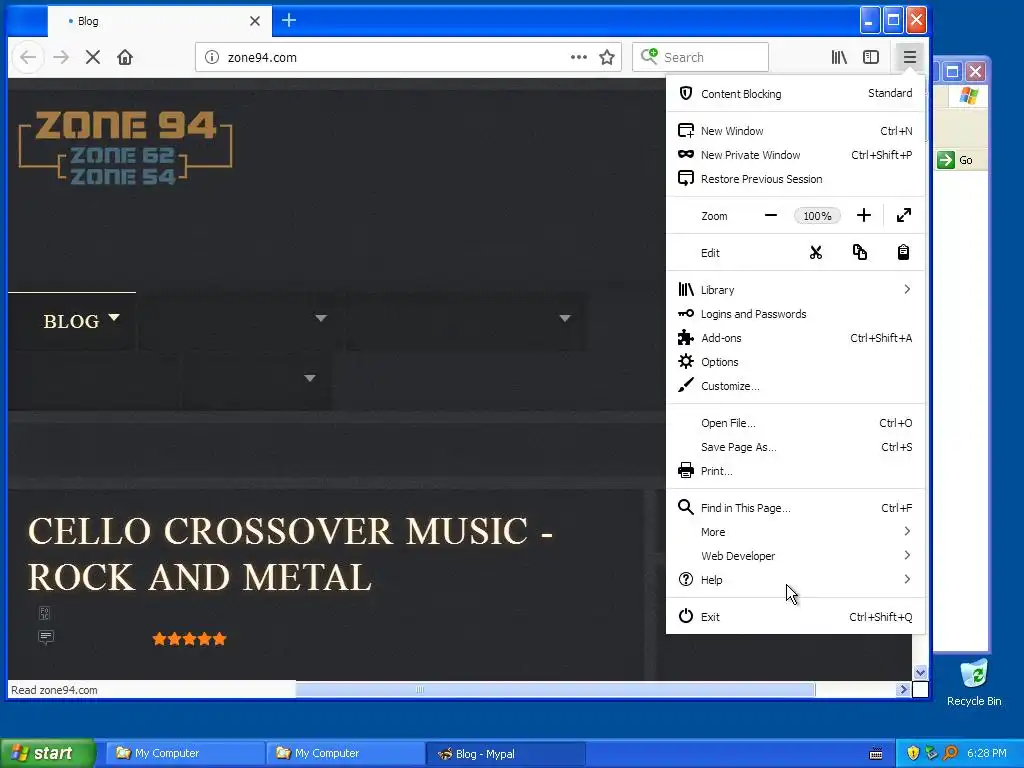This screenshot has height=768, width=1024.
Task: Reset zoom via 100% label
Action: click(817, 216)
